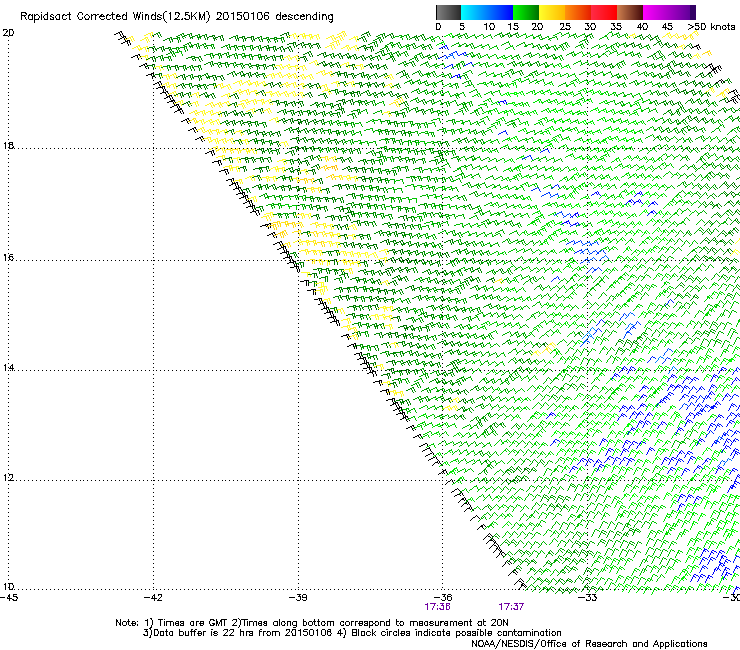Click the chart title 'Rapidscat Corrected Winds(12.5KM)'
This screenshot has width=740, height=650.
coord(115,17)
